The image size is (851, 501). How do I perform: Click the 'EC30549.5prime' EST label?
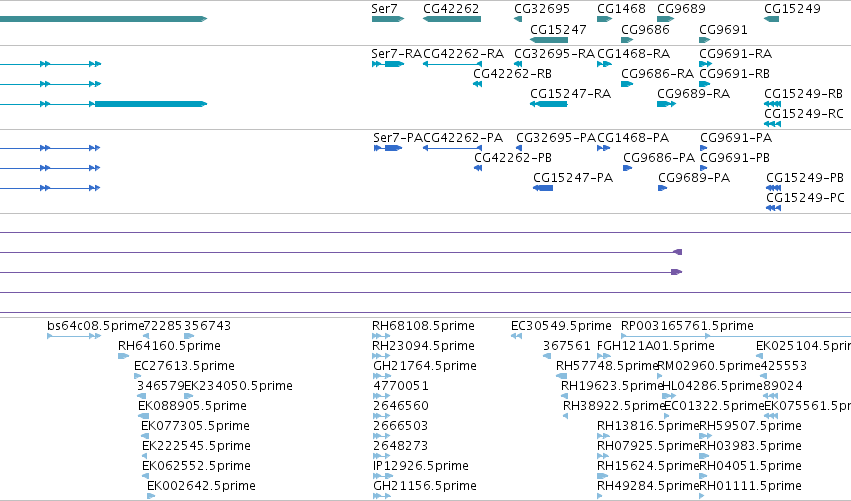coord(561,326)
